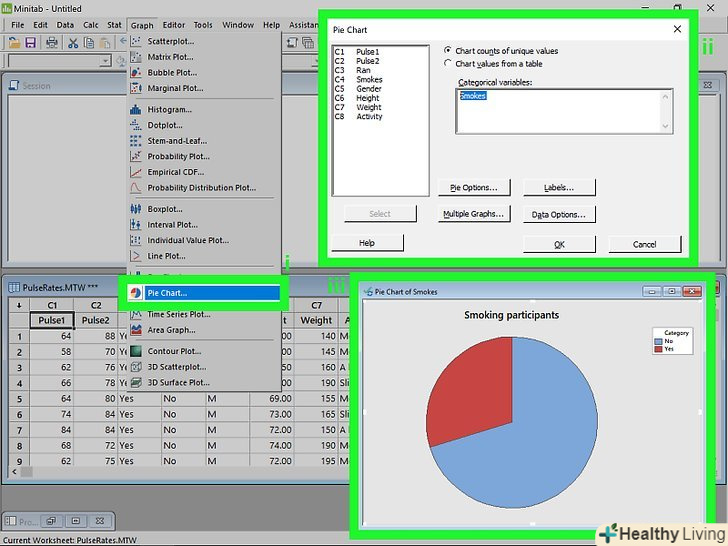Select Empirical CDF graph

click(x=176, y=172)
